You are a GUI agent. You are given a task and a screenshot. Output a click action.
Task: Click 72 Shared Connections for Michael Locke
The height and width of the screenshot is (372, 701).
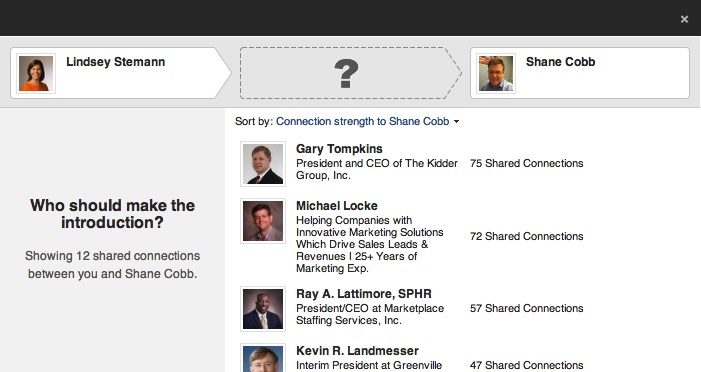coord(526,236)
